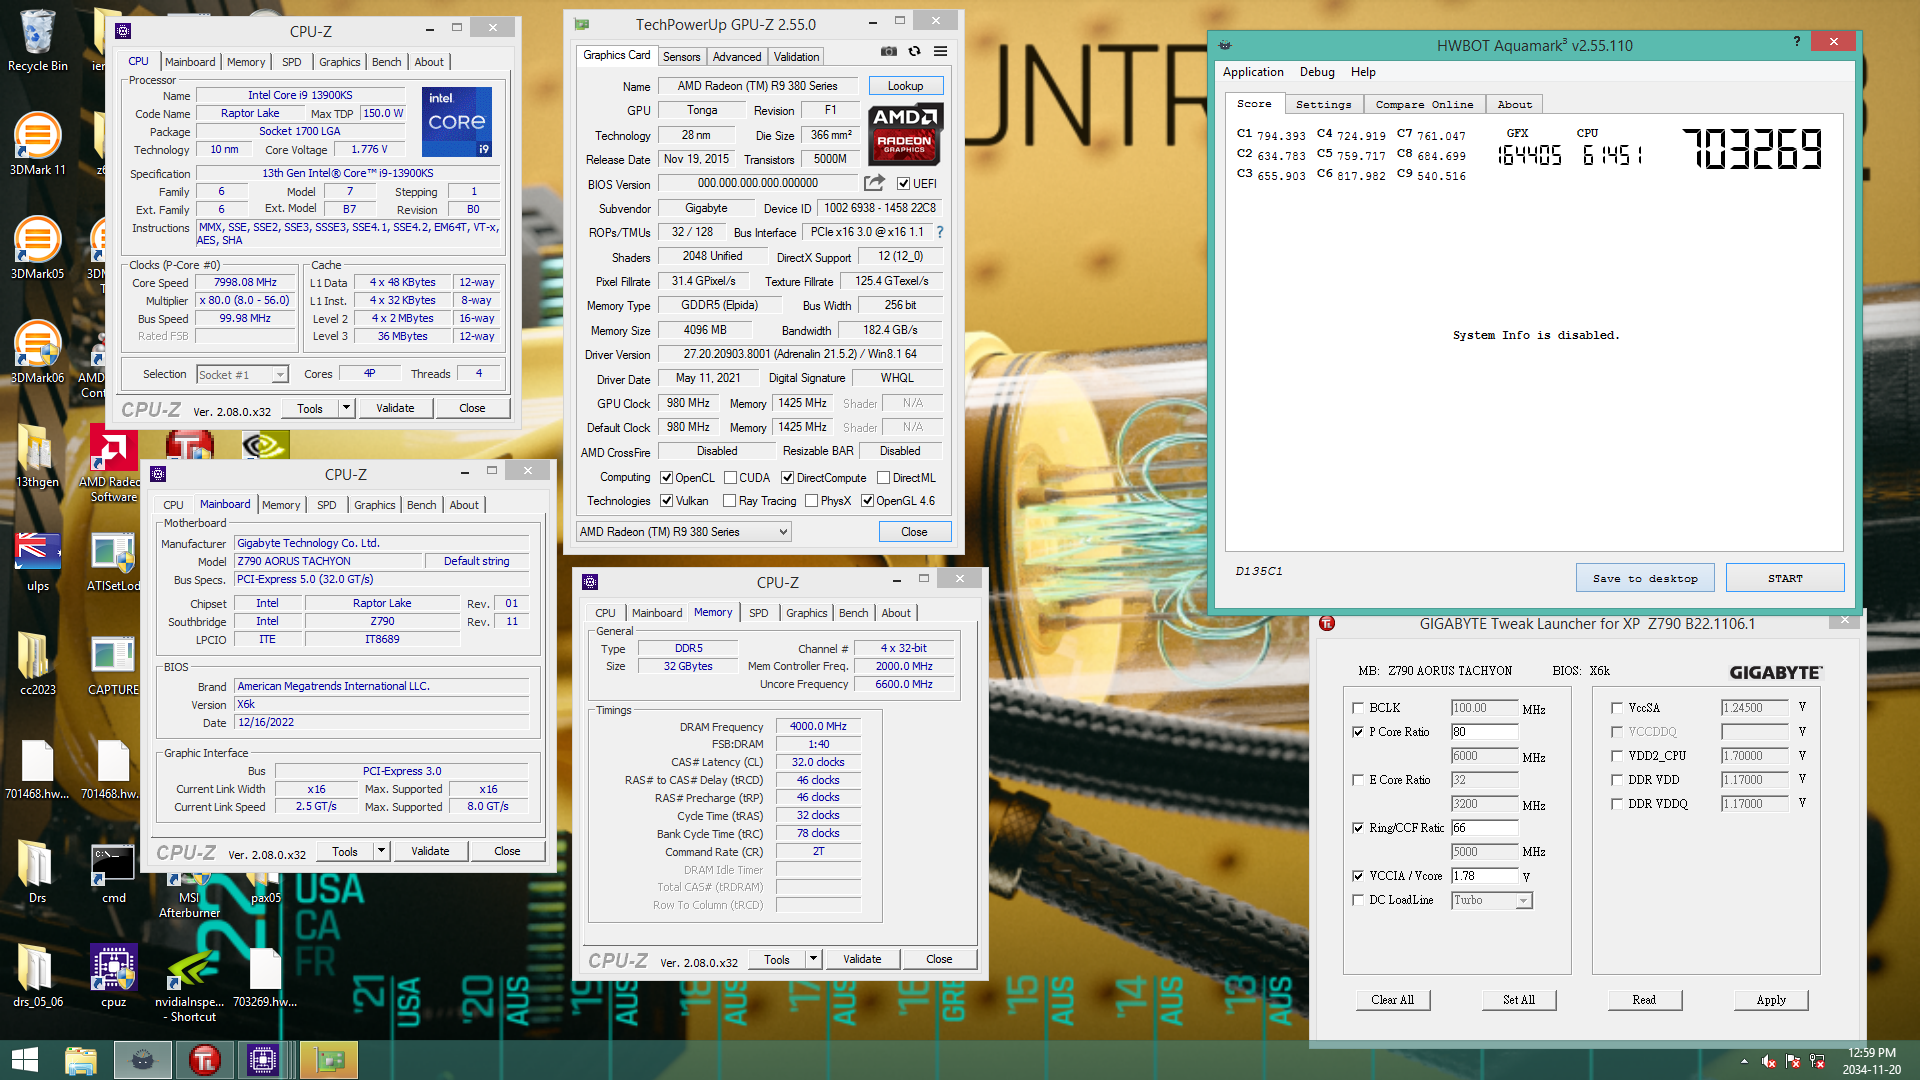Open the Debug menu in Aquamark
Image resolution: width=1920 pixels, height=1080 pixels.
[x=1317, y=72]
